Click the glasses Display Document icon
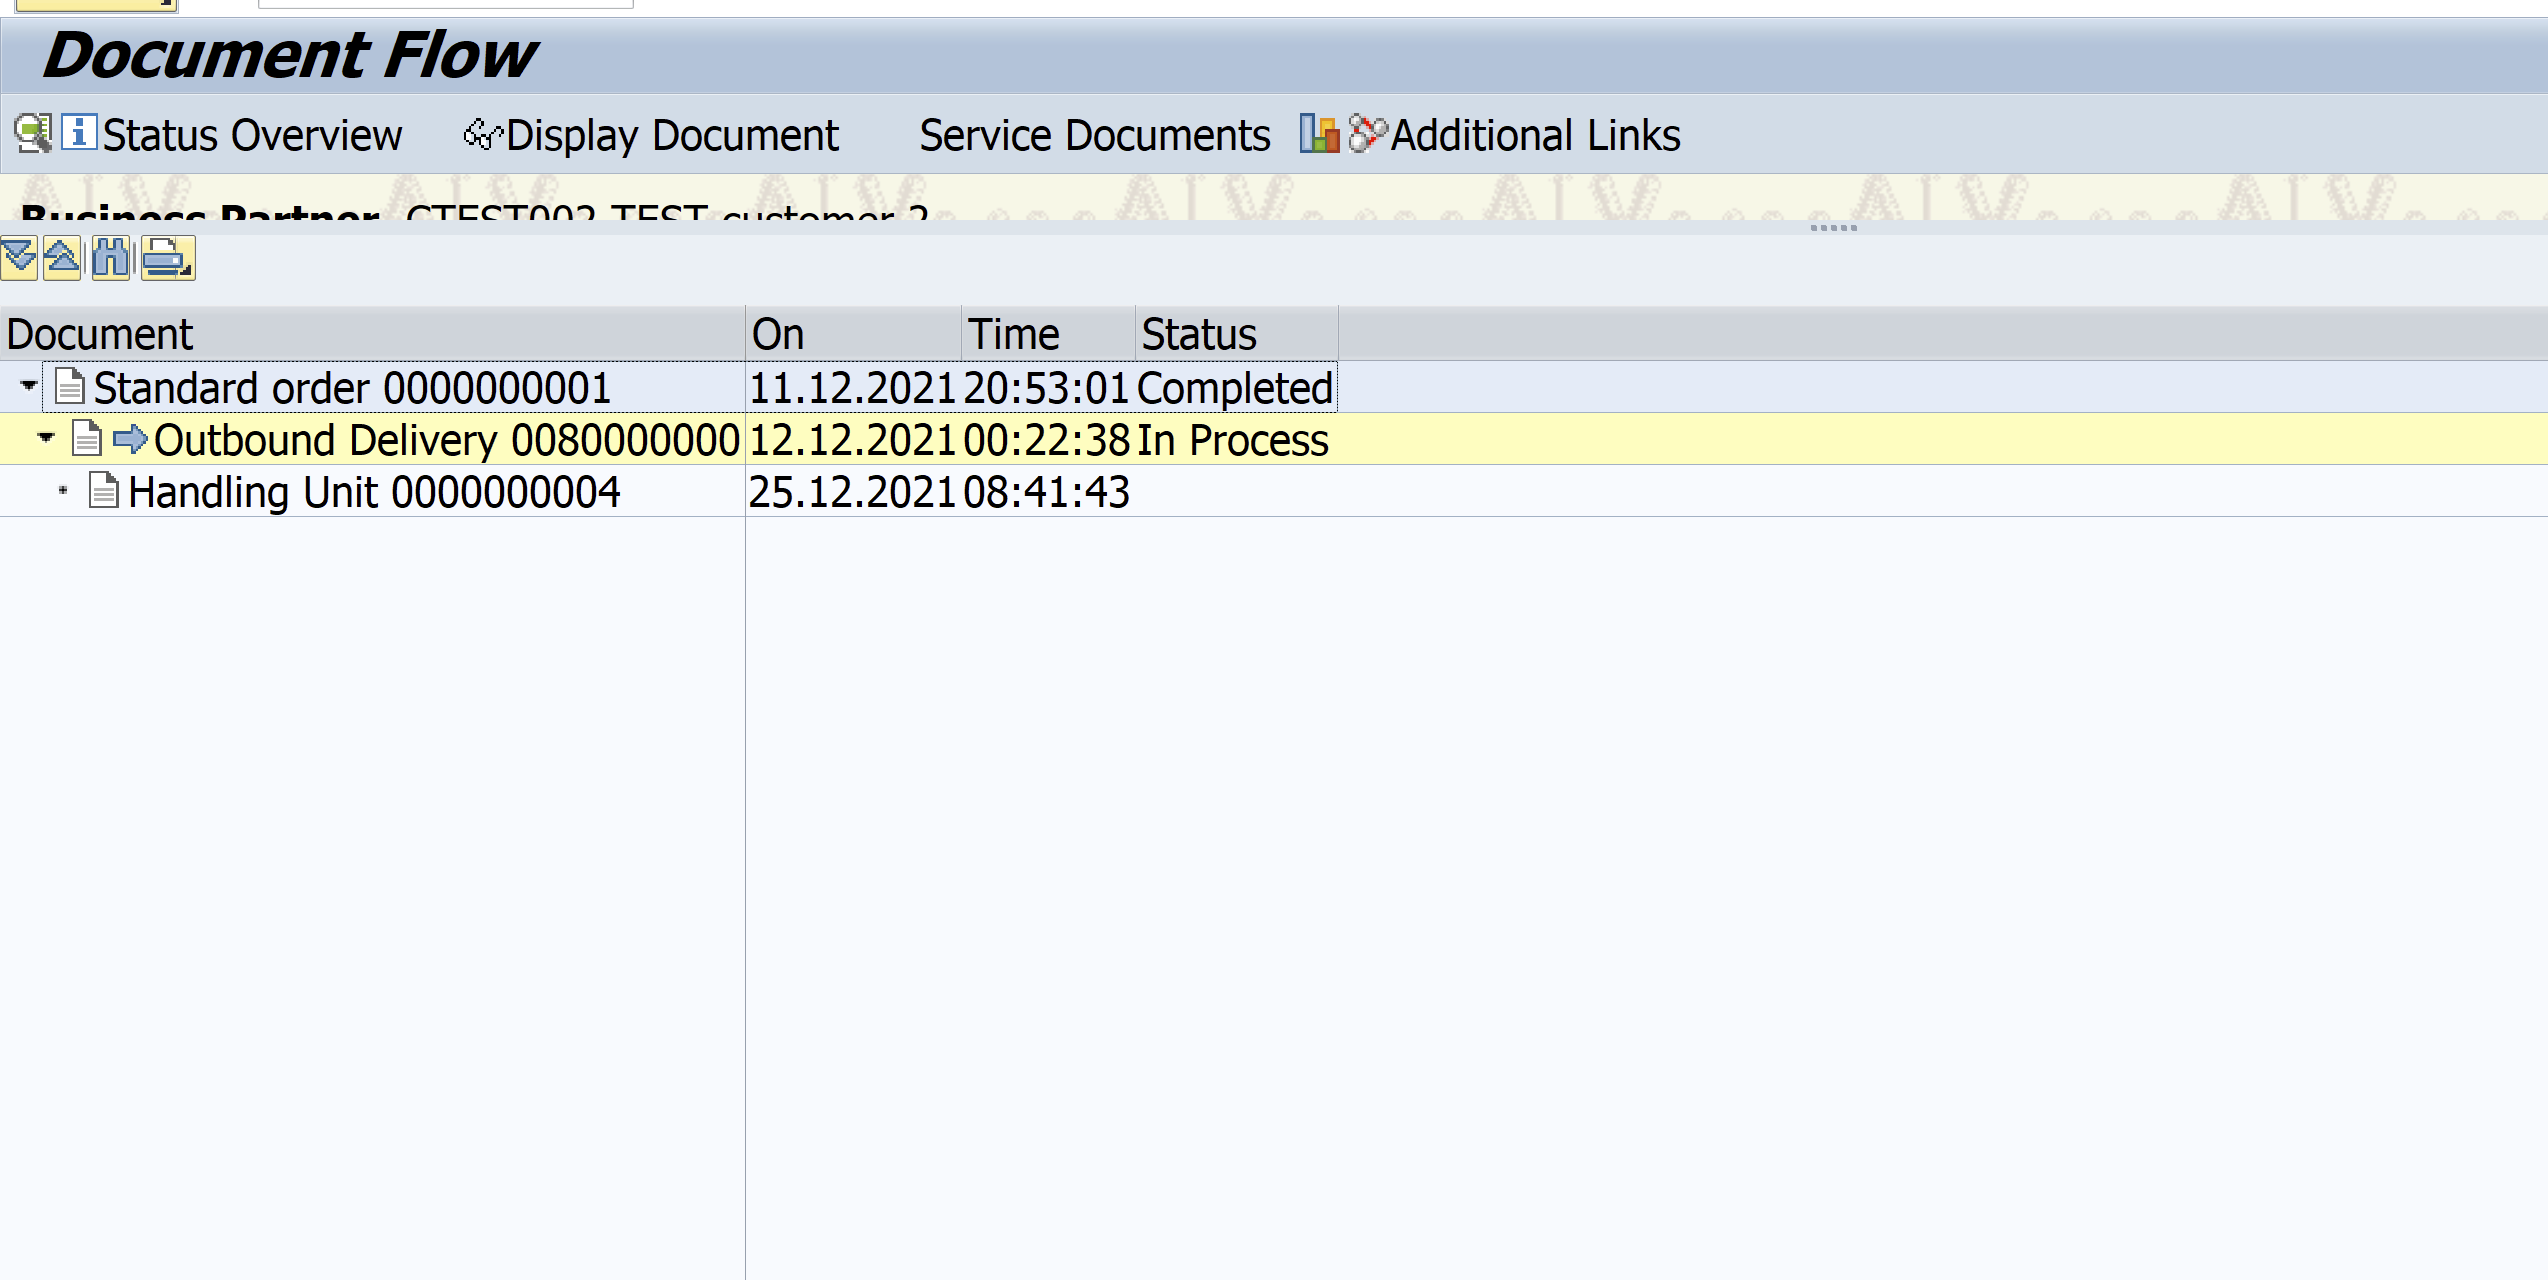Viewport: 2548px width, 1280px height. coord(483,134)
